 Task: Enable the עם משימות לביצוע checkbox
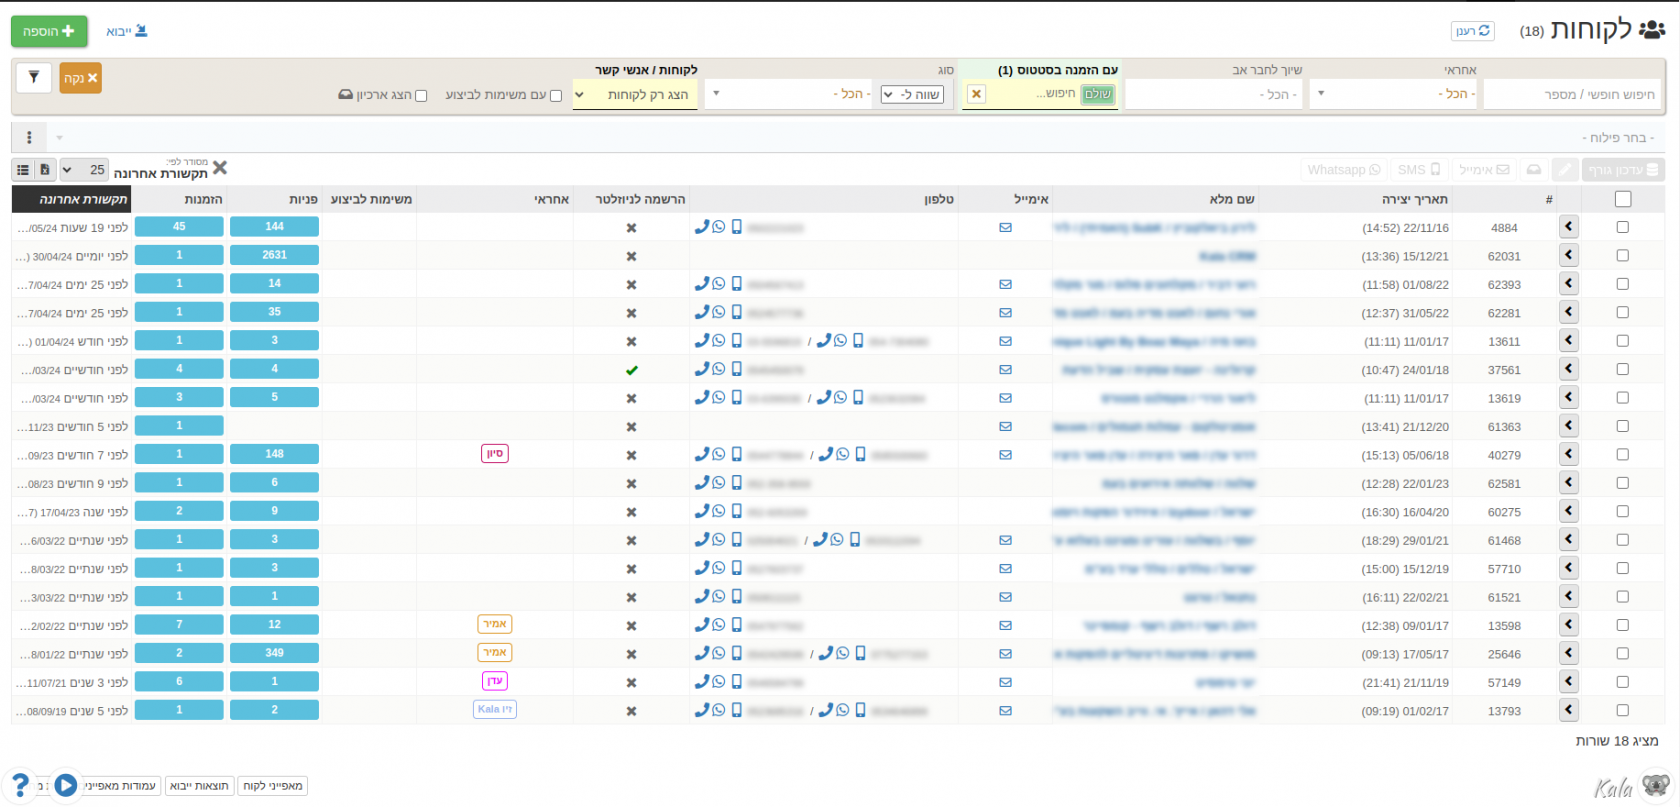tap(556, 96)
